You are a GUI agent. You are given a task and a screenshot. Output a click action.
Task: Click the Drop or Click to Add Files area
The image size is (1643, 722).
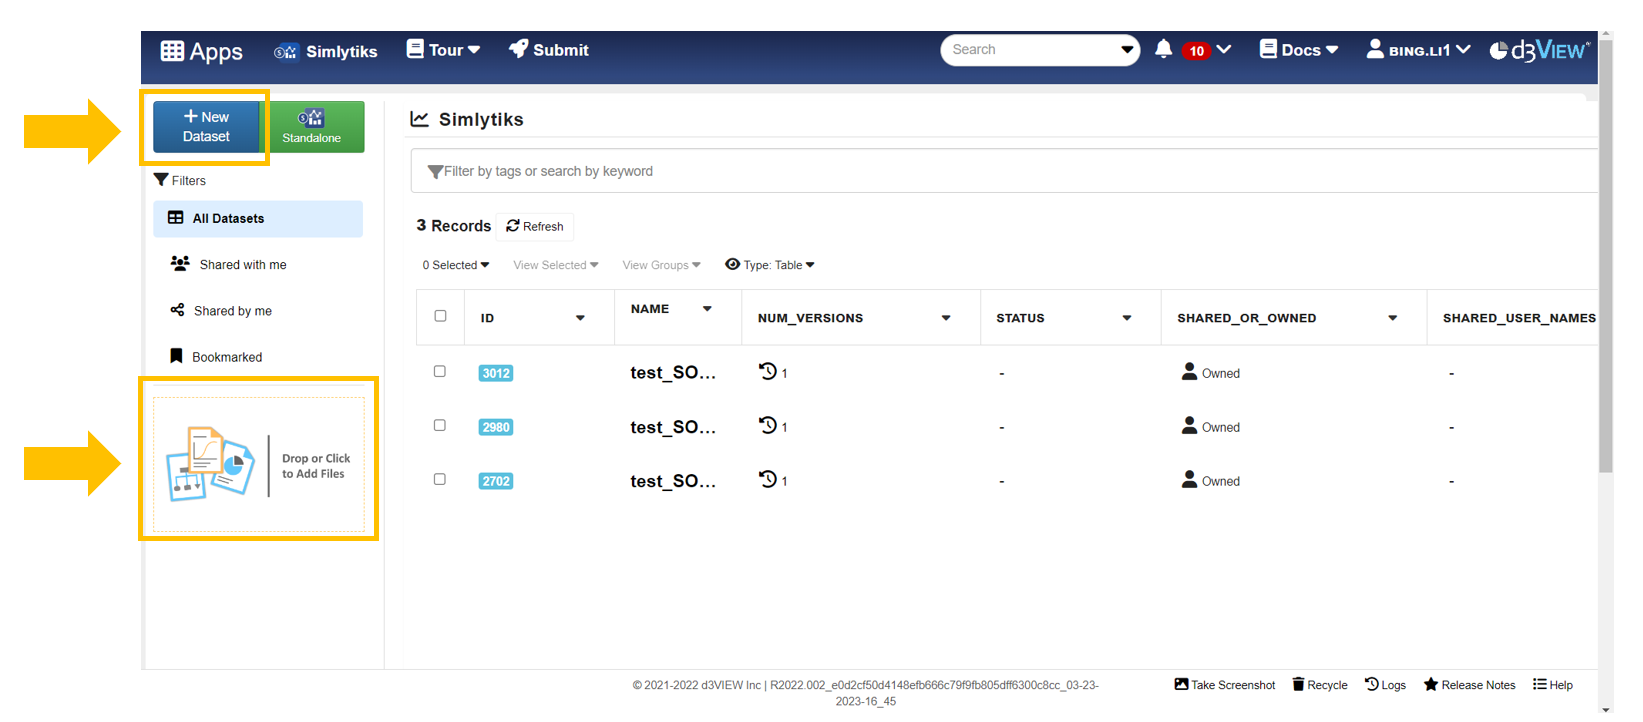pos(259,465)
